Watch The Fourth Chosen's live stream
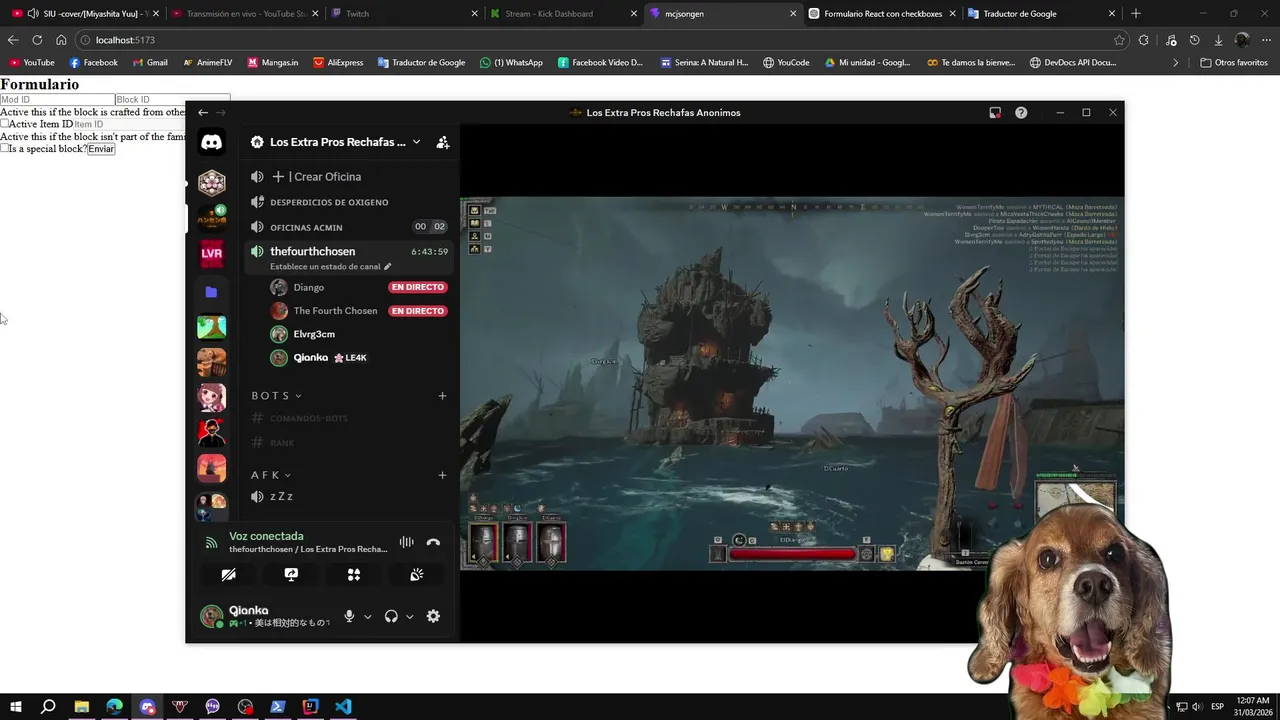This screenshot has height=720, width=1280. 417,311
